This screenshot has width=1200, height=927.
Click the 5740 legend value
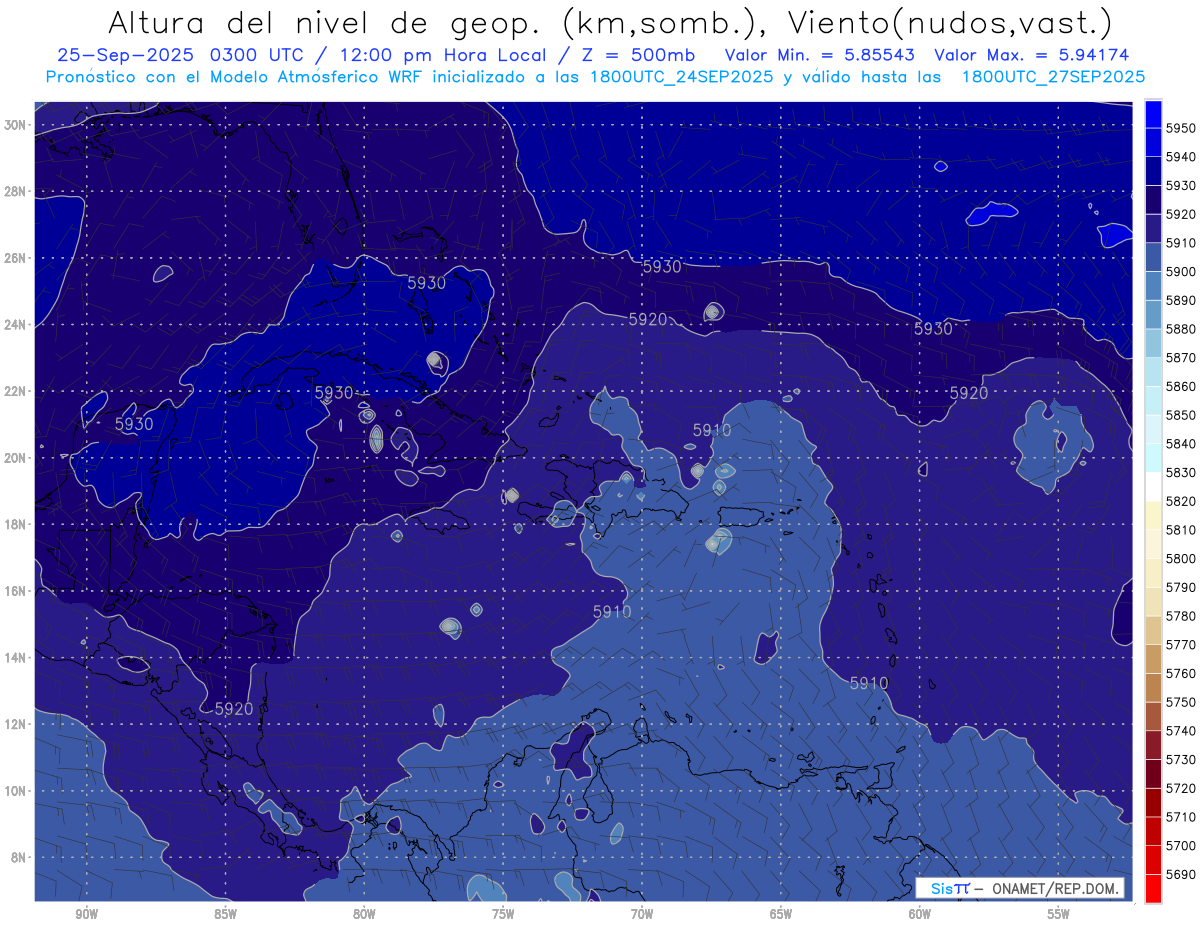click(x=1180, y=731)
